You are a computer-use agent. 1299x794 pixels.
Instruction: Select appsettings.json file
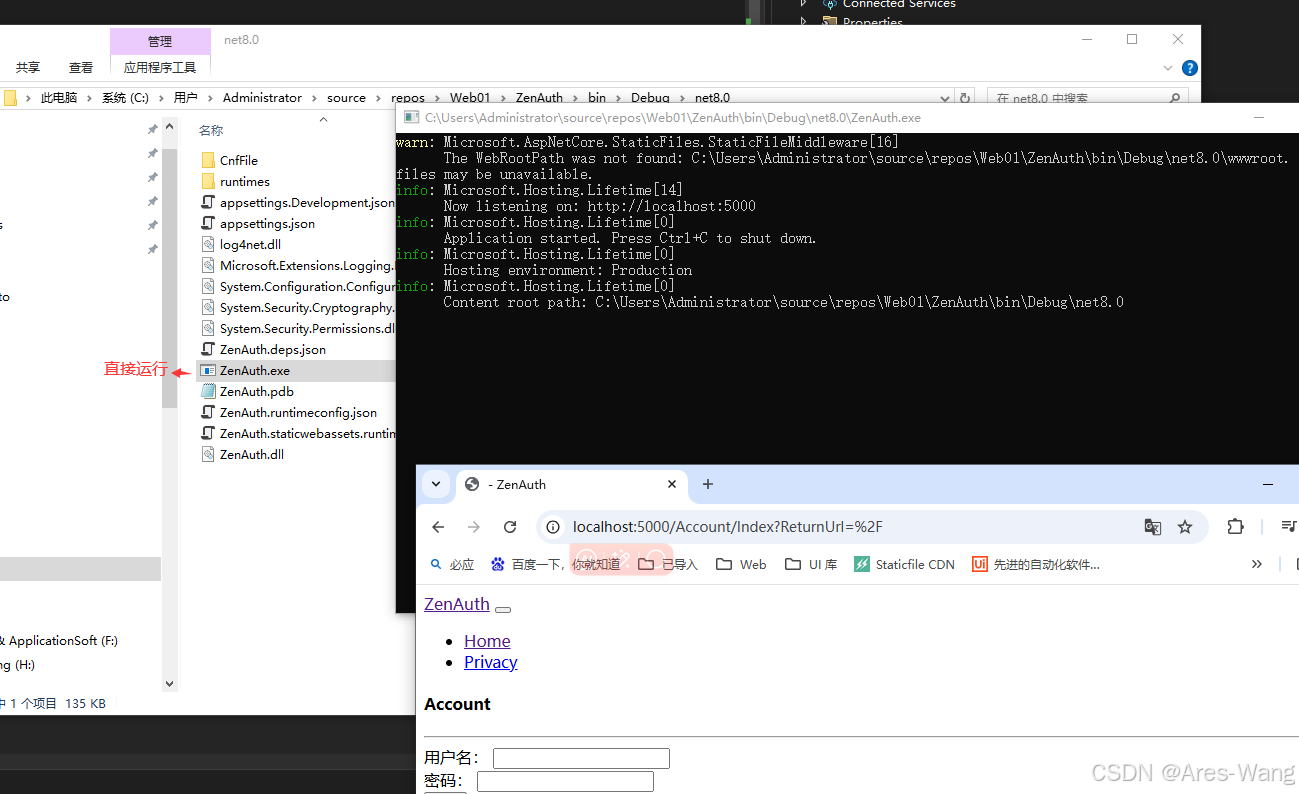coord(258,223)
